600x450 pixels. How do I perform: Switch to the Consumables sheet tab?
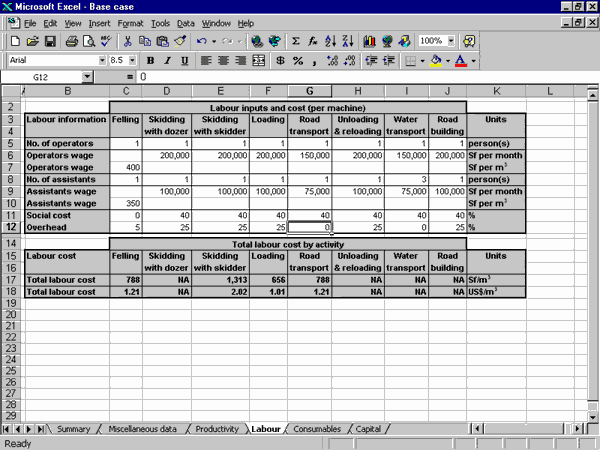[317, 429]
